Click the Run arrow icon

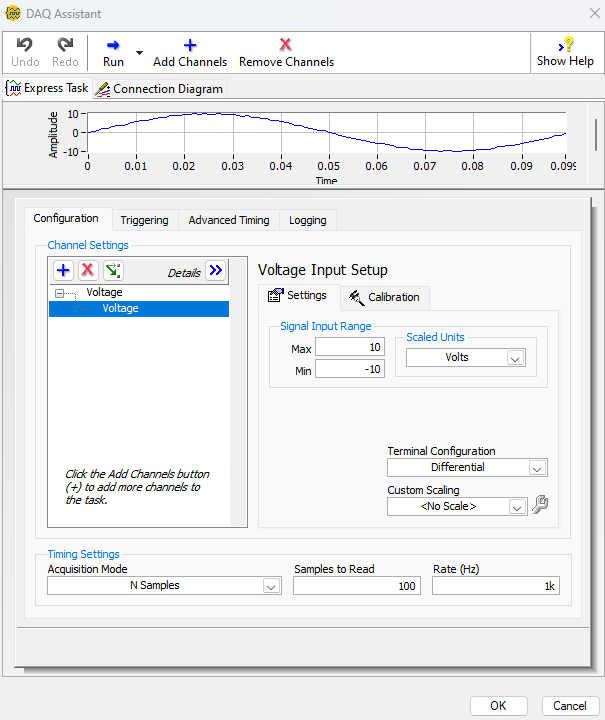113,45
